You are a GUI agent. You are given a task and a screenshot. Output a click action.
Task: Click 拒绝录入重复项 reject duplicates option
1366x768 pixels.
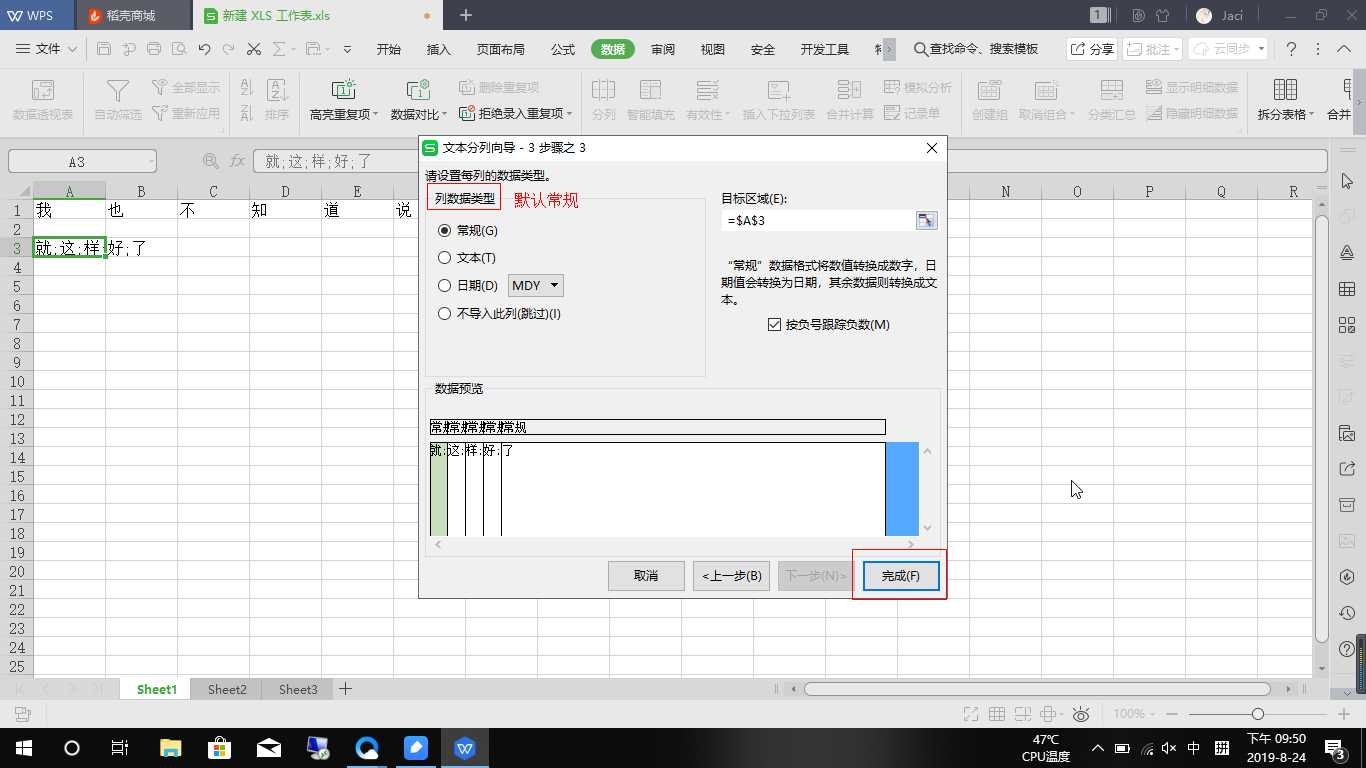tap(516, 114)
